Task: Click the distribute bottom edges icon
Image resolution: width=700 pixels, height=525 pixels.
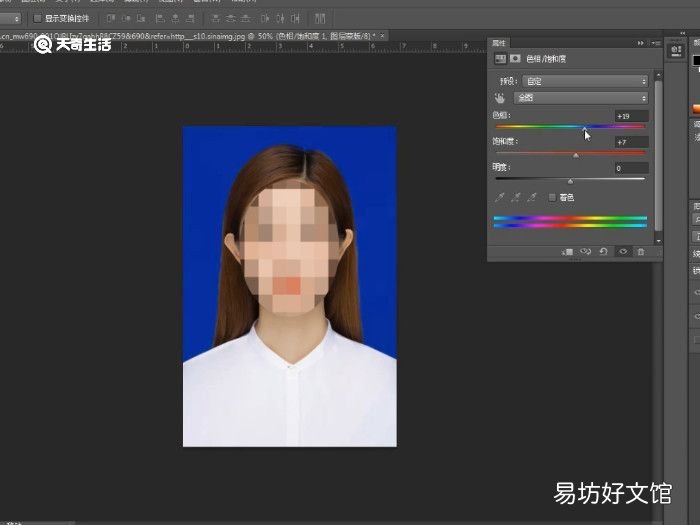Action: [x=246, y=18]
